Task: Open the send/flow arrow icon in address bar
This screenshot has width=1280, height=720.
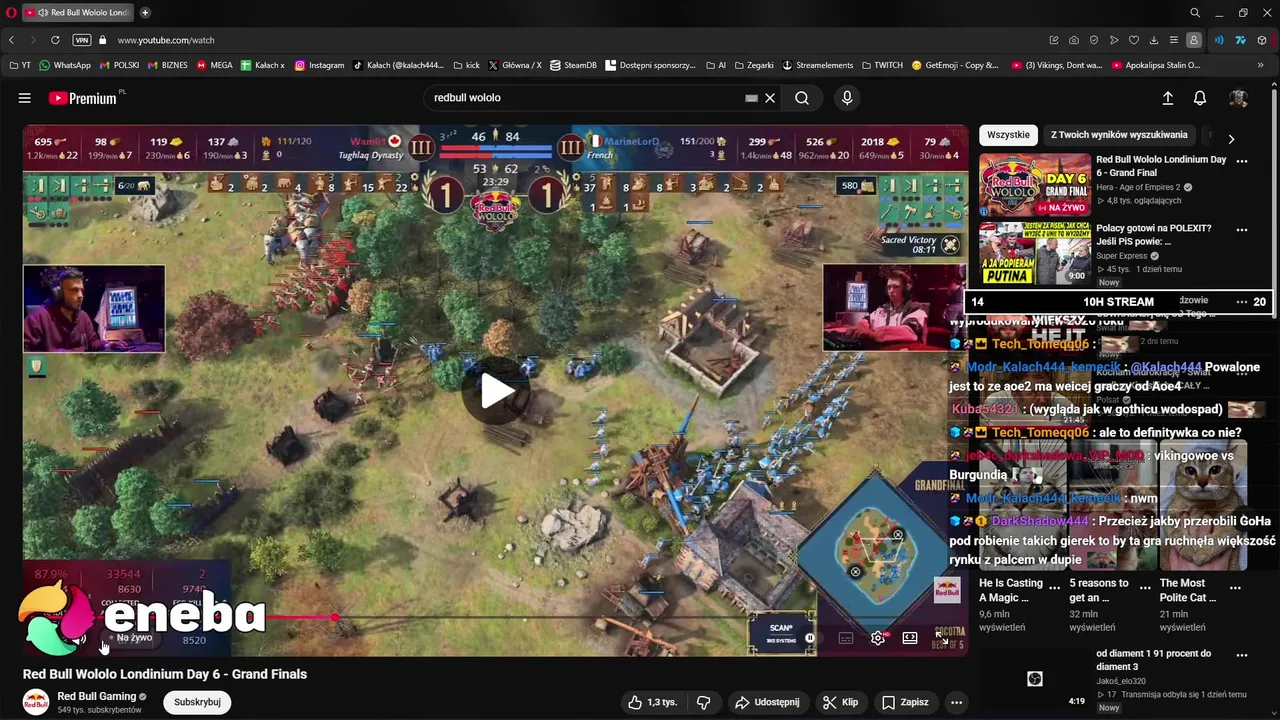Action: pyautogui.click(x=1114, y=40)
